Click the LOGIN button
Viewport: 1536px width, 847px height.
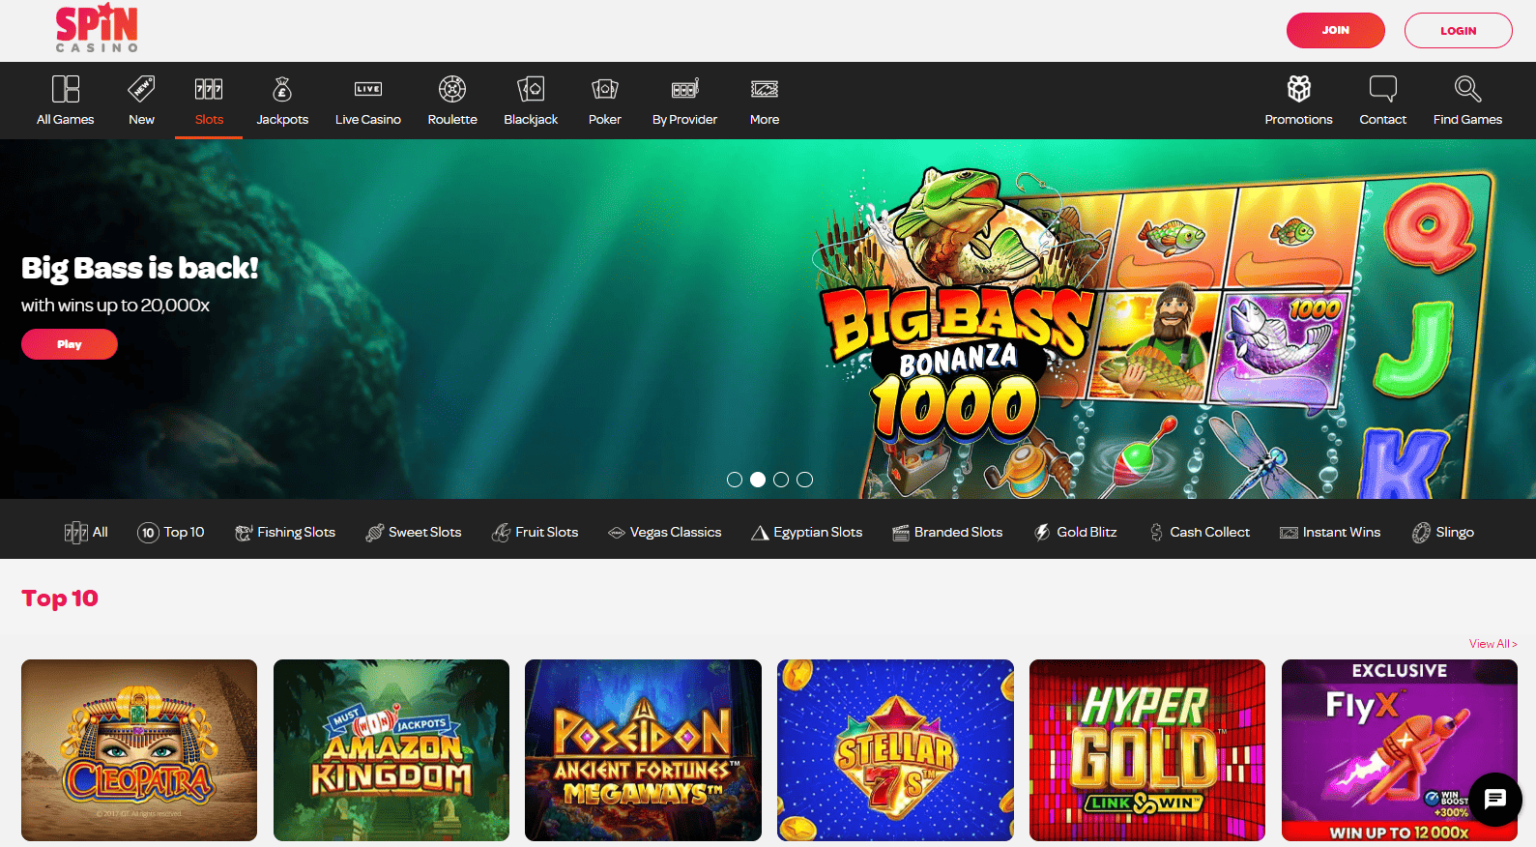click(x=1458, y=30)
